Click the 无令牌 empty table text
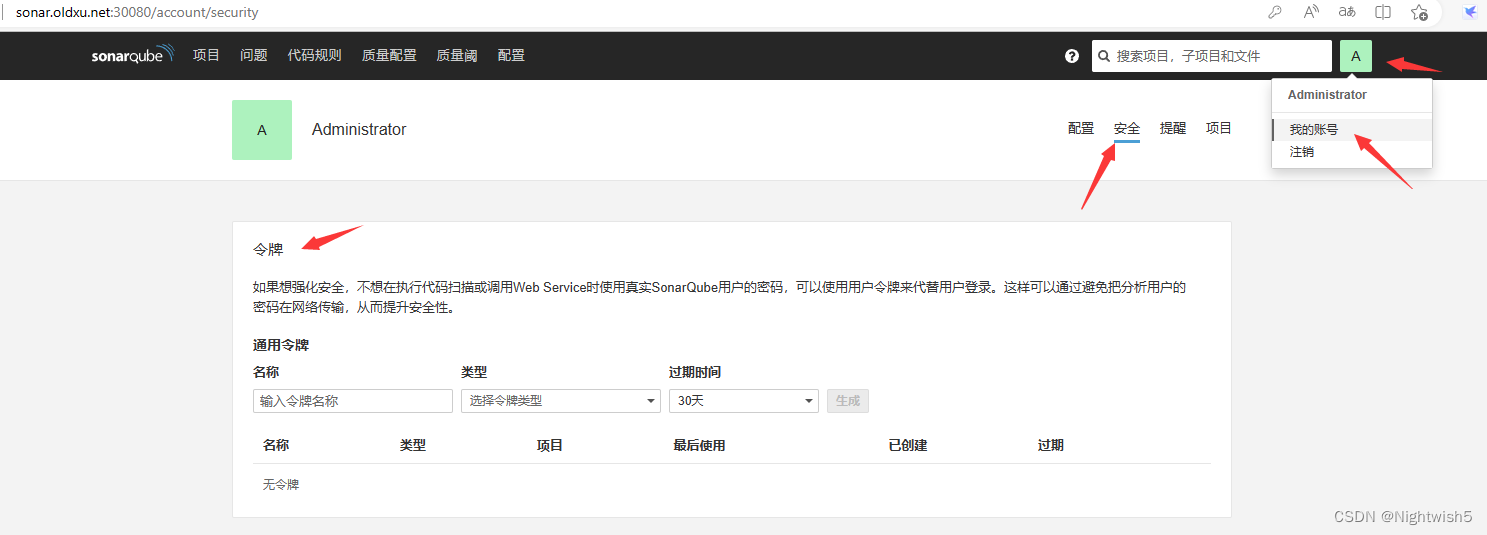 (x=281, y=485)
